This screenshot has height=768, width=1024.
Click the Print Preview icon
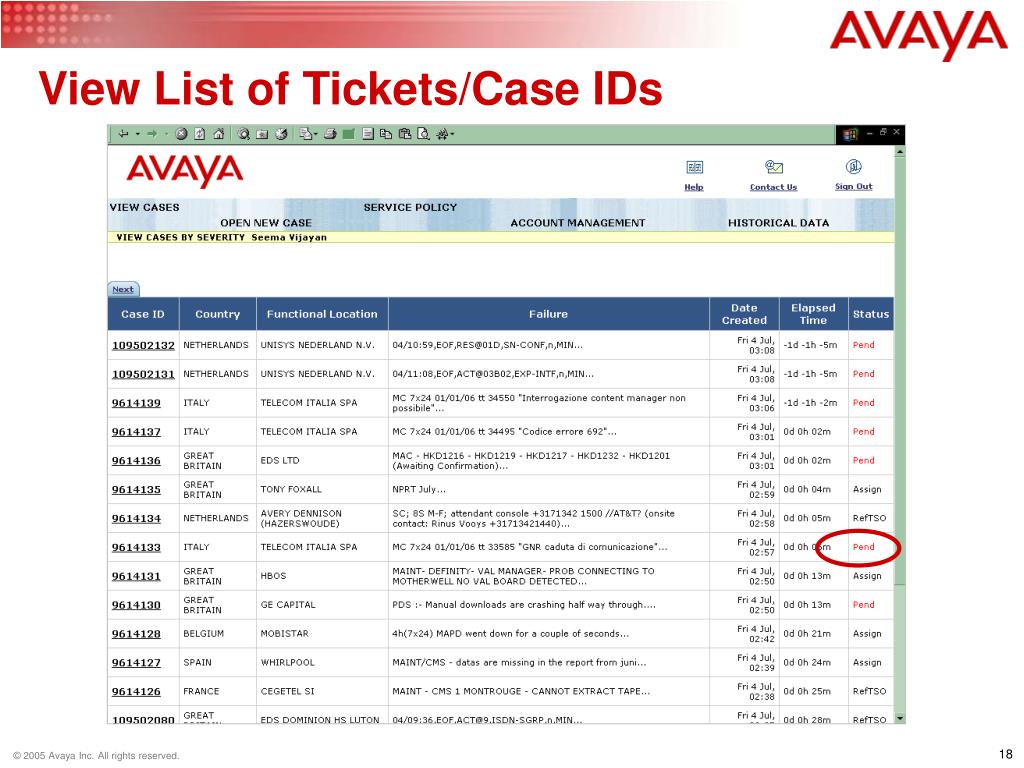pyautogui.click(x=423, y=134)
